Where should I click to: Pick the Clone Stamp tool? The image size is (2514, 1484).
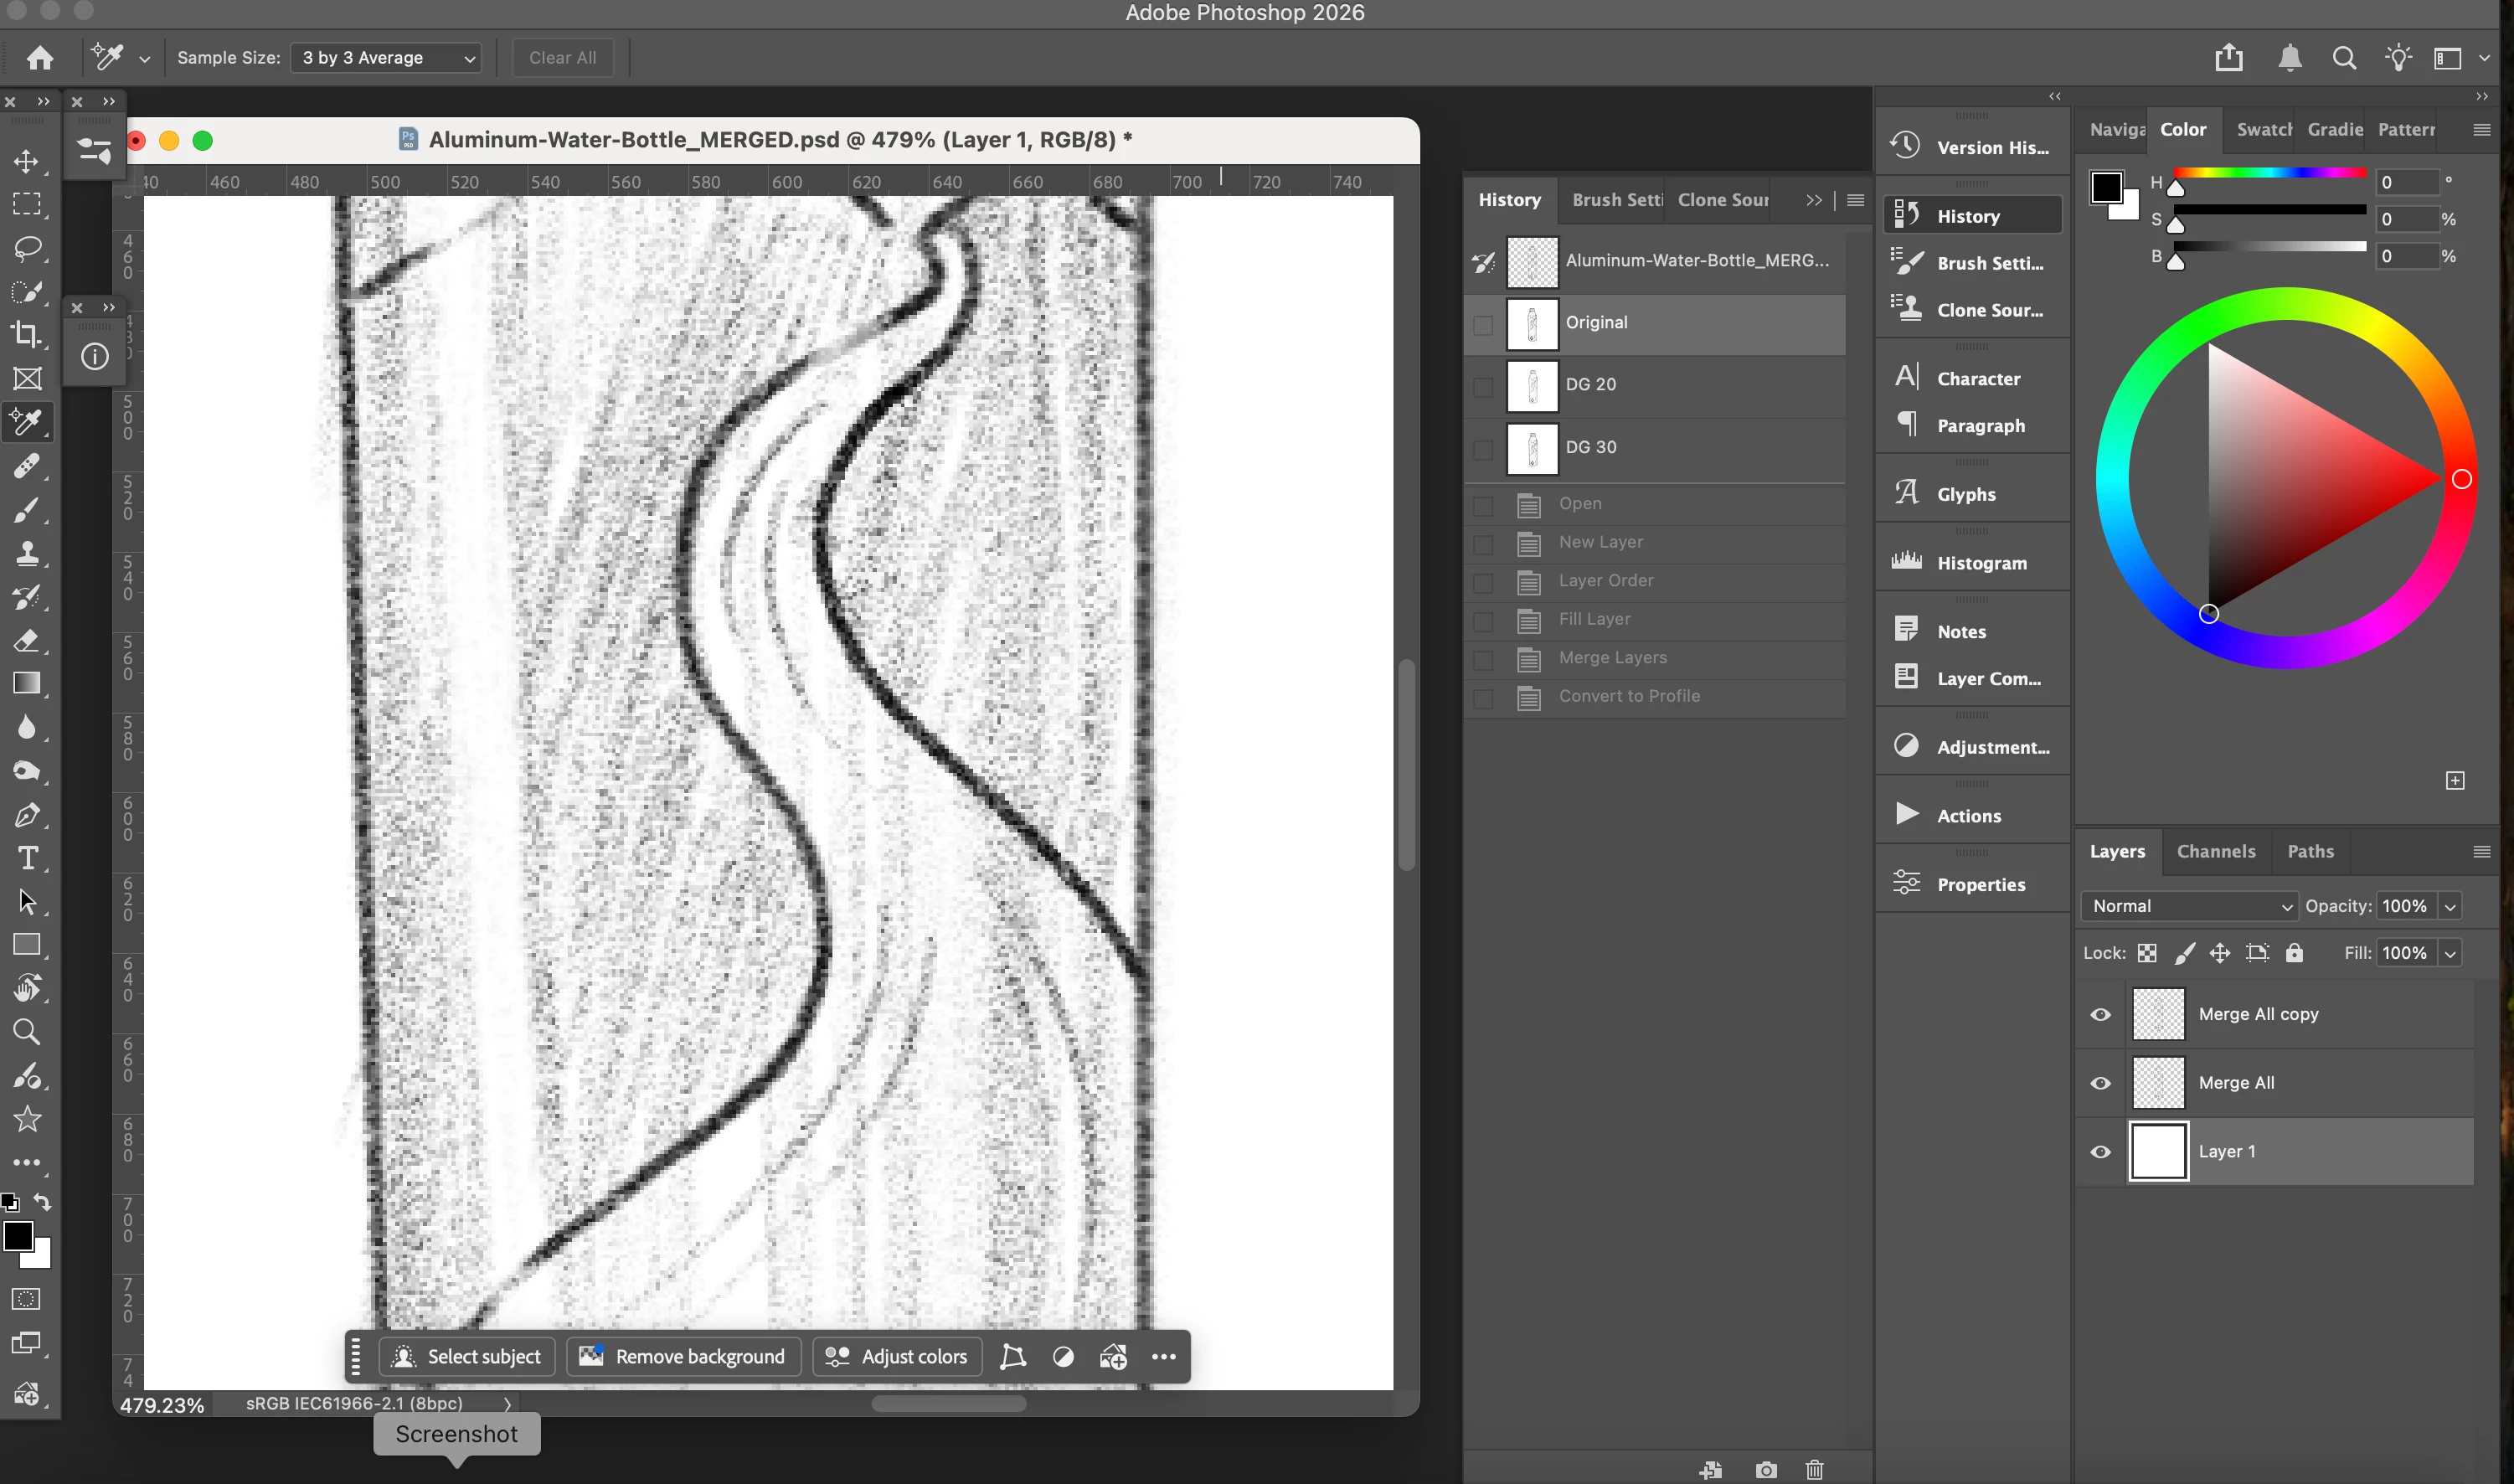click(26, 553)
